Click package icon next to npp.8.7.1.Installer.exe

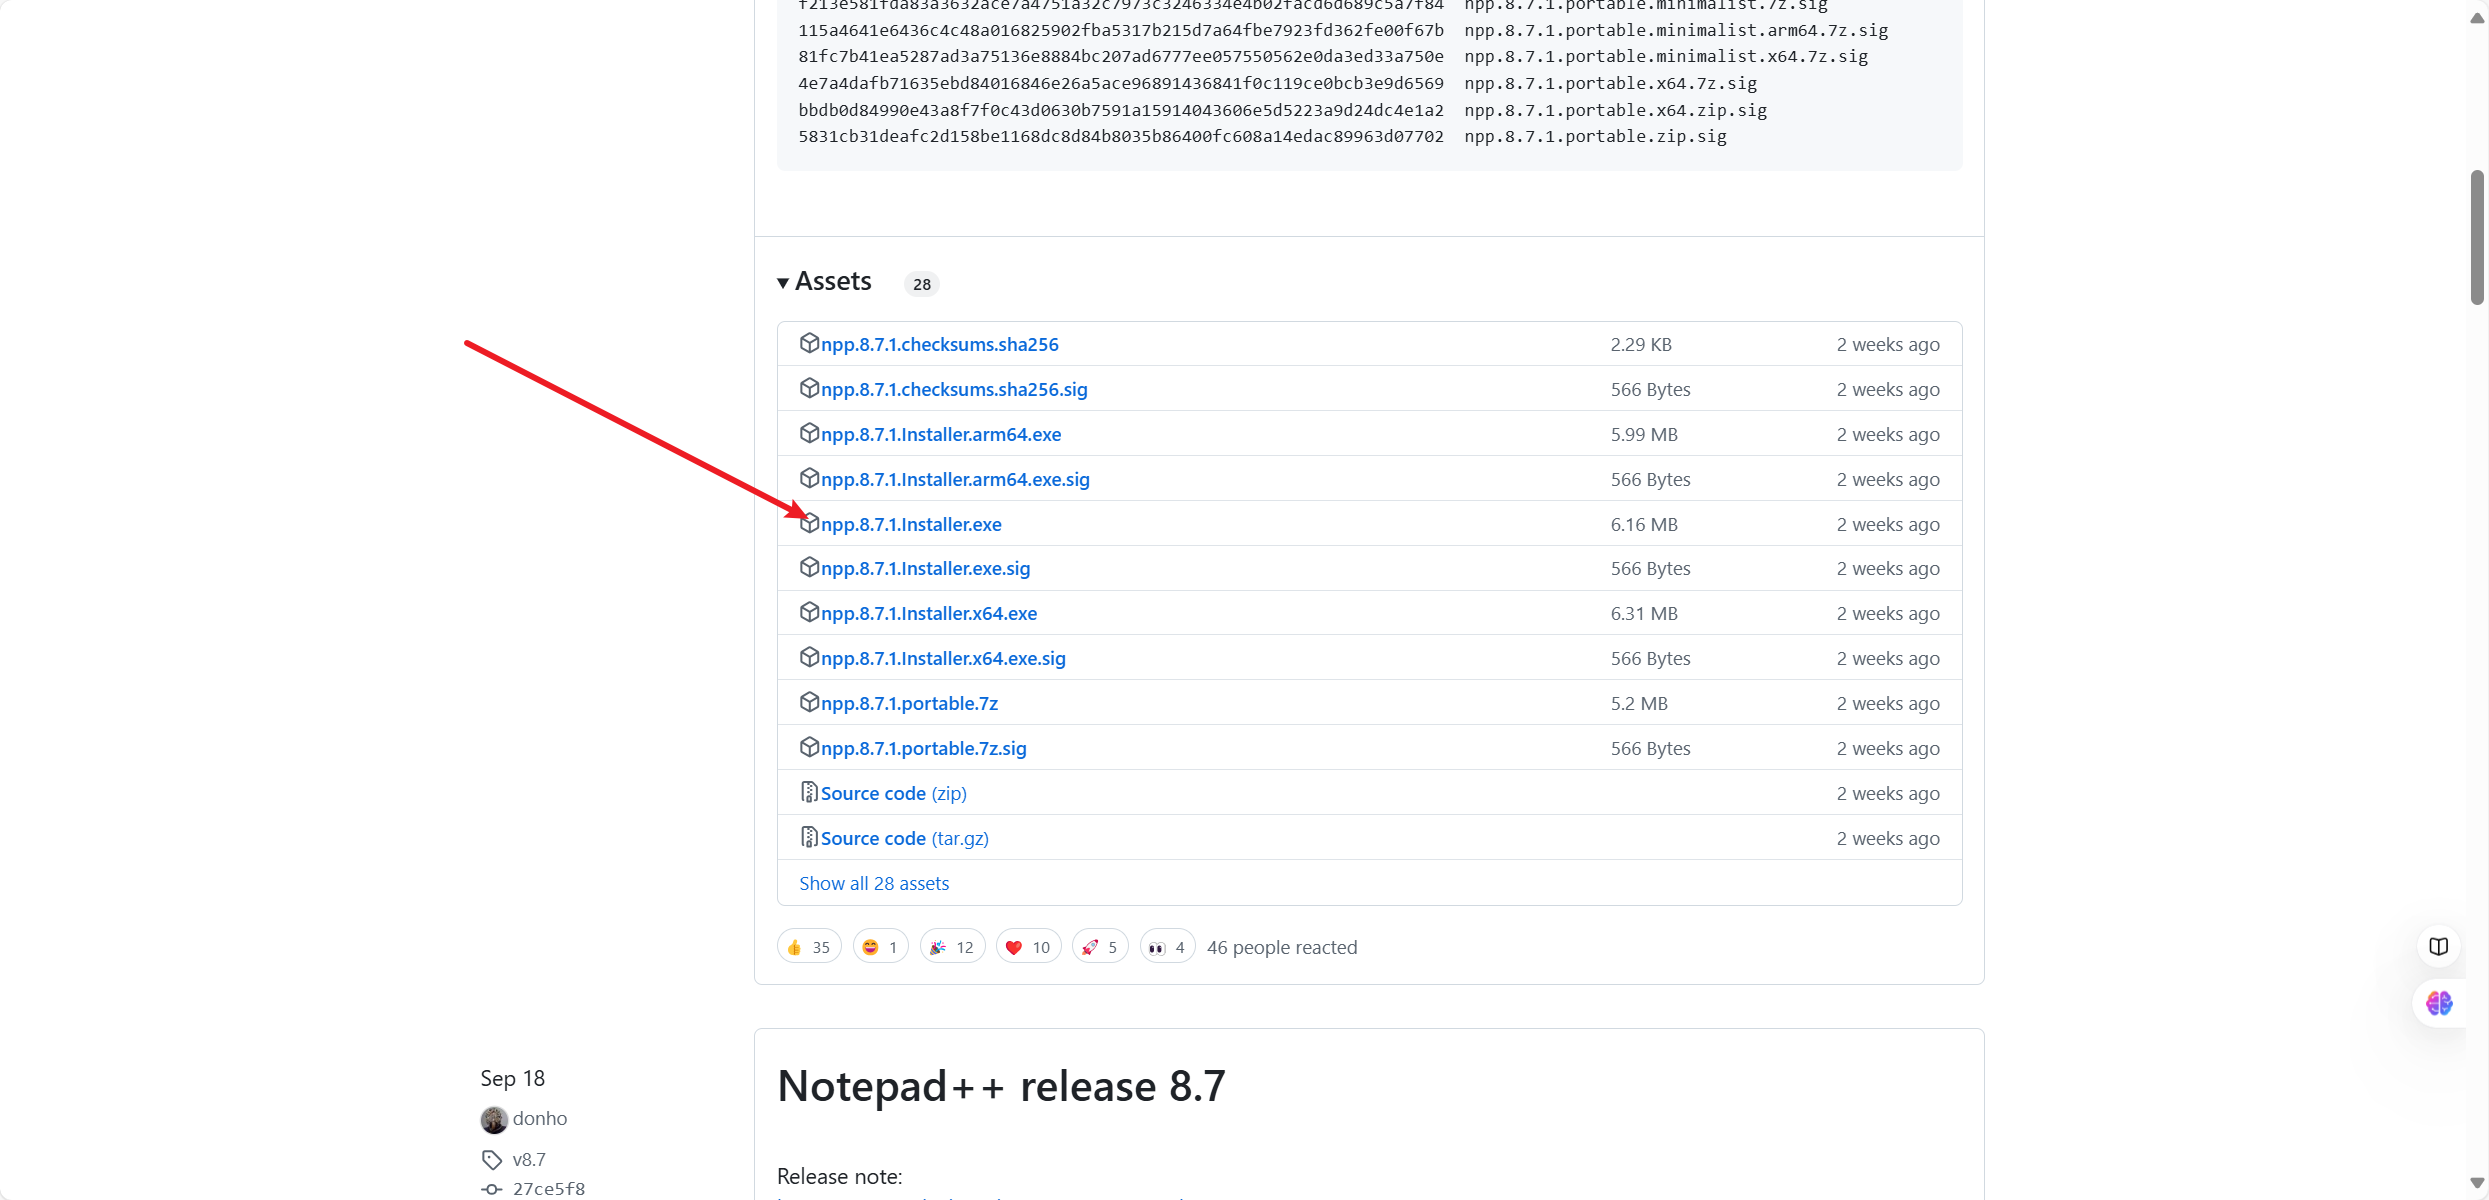809,524
